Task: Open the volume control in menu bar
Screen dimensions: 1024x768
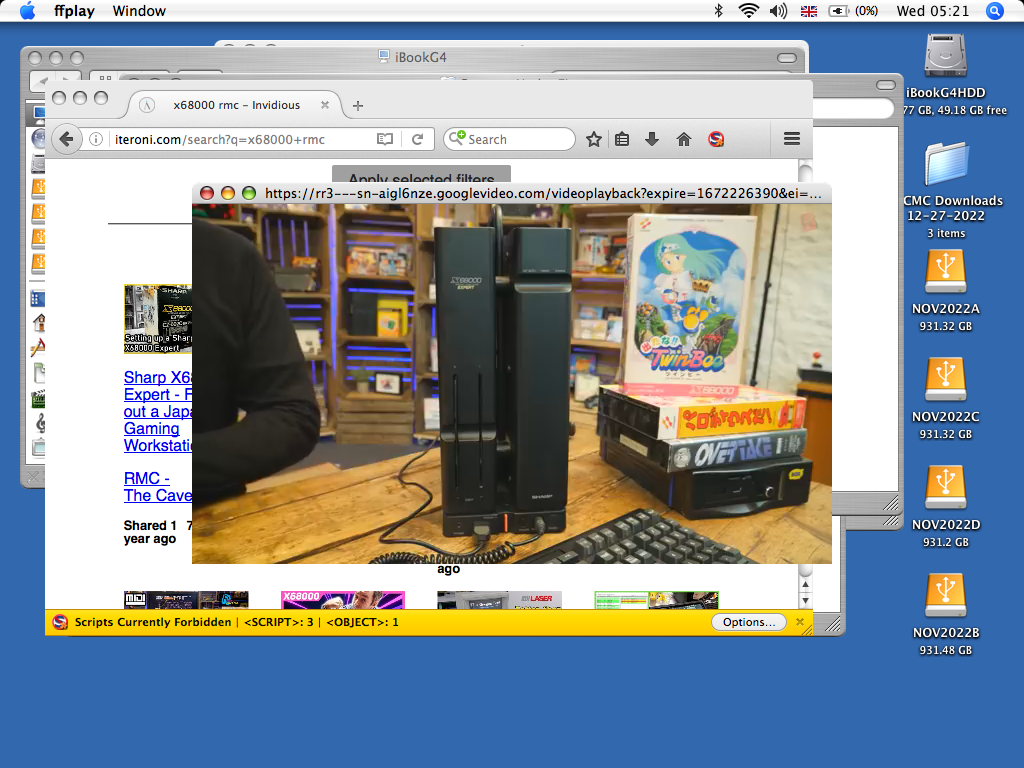Action: (778, 11)
